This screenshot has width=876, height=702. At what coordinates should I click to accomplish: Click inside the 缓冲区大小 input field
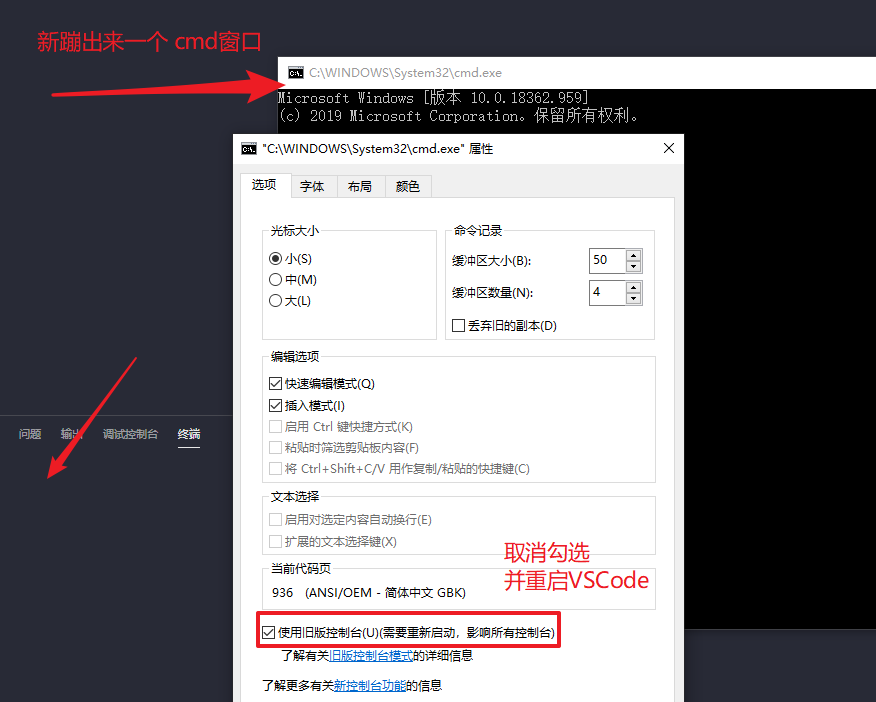pyautogui.click(x=605, y=260)
